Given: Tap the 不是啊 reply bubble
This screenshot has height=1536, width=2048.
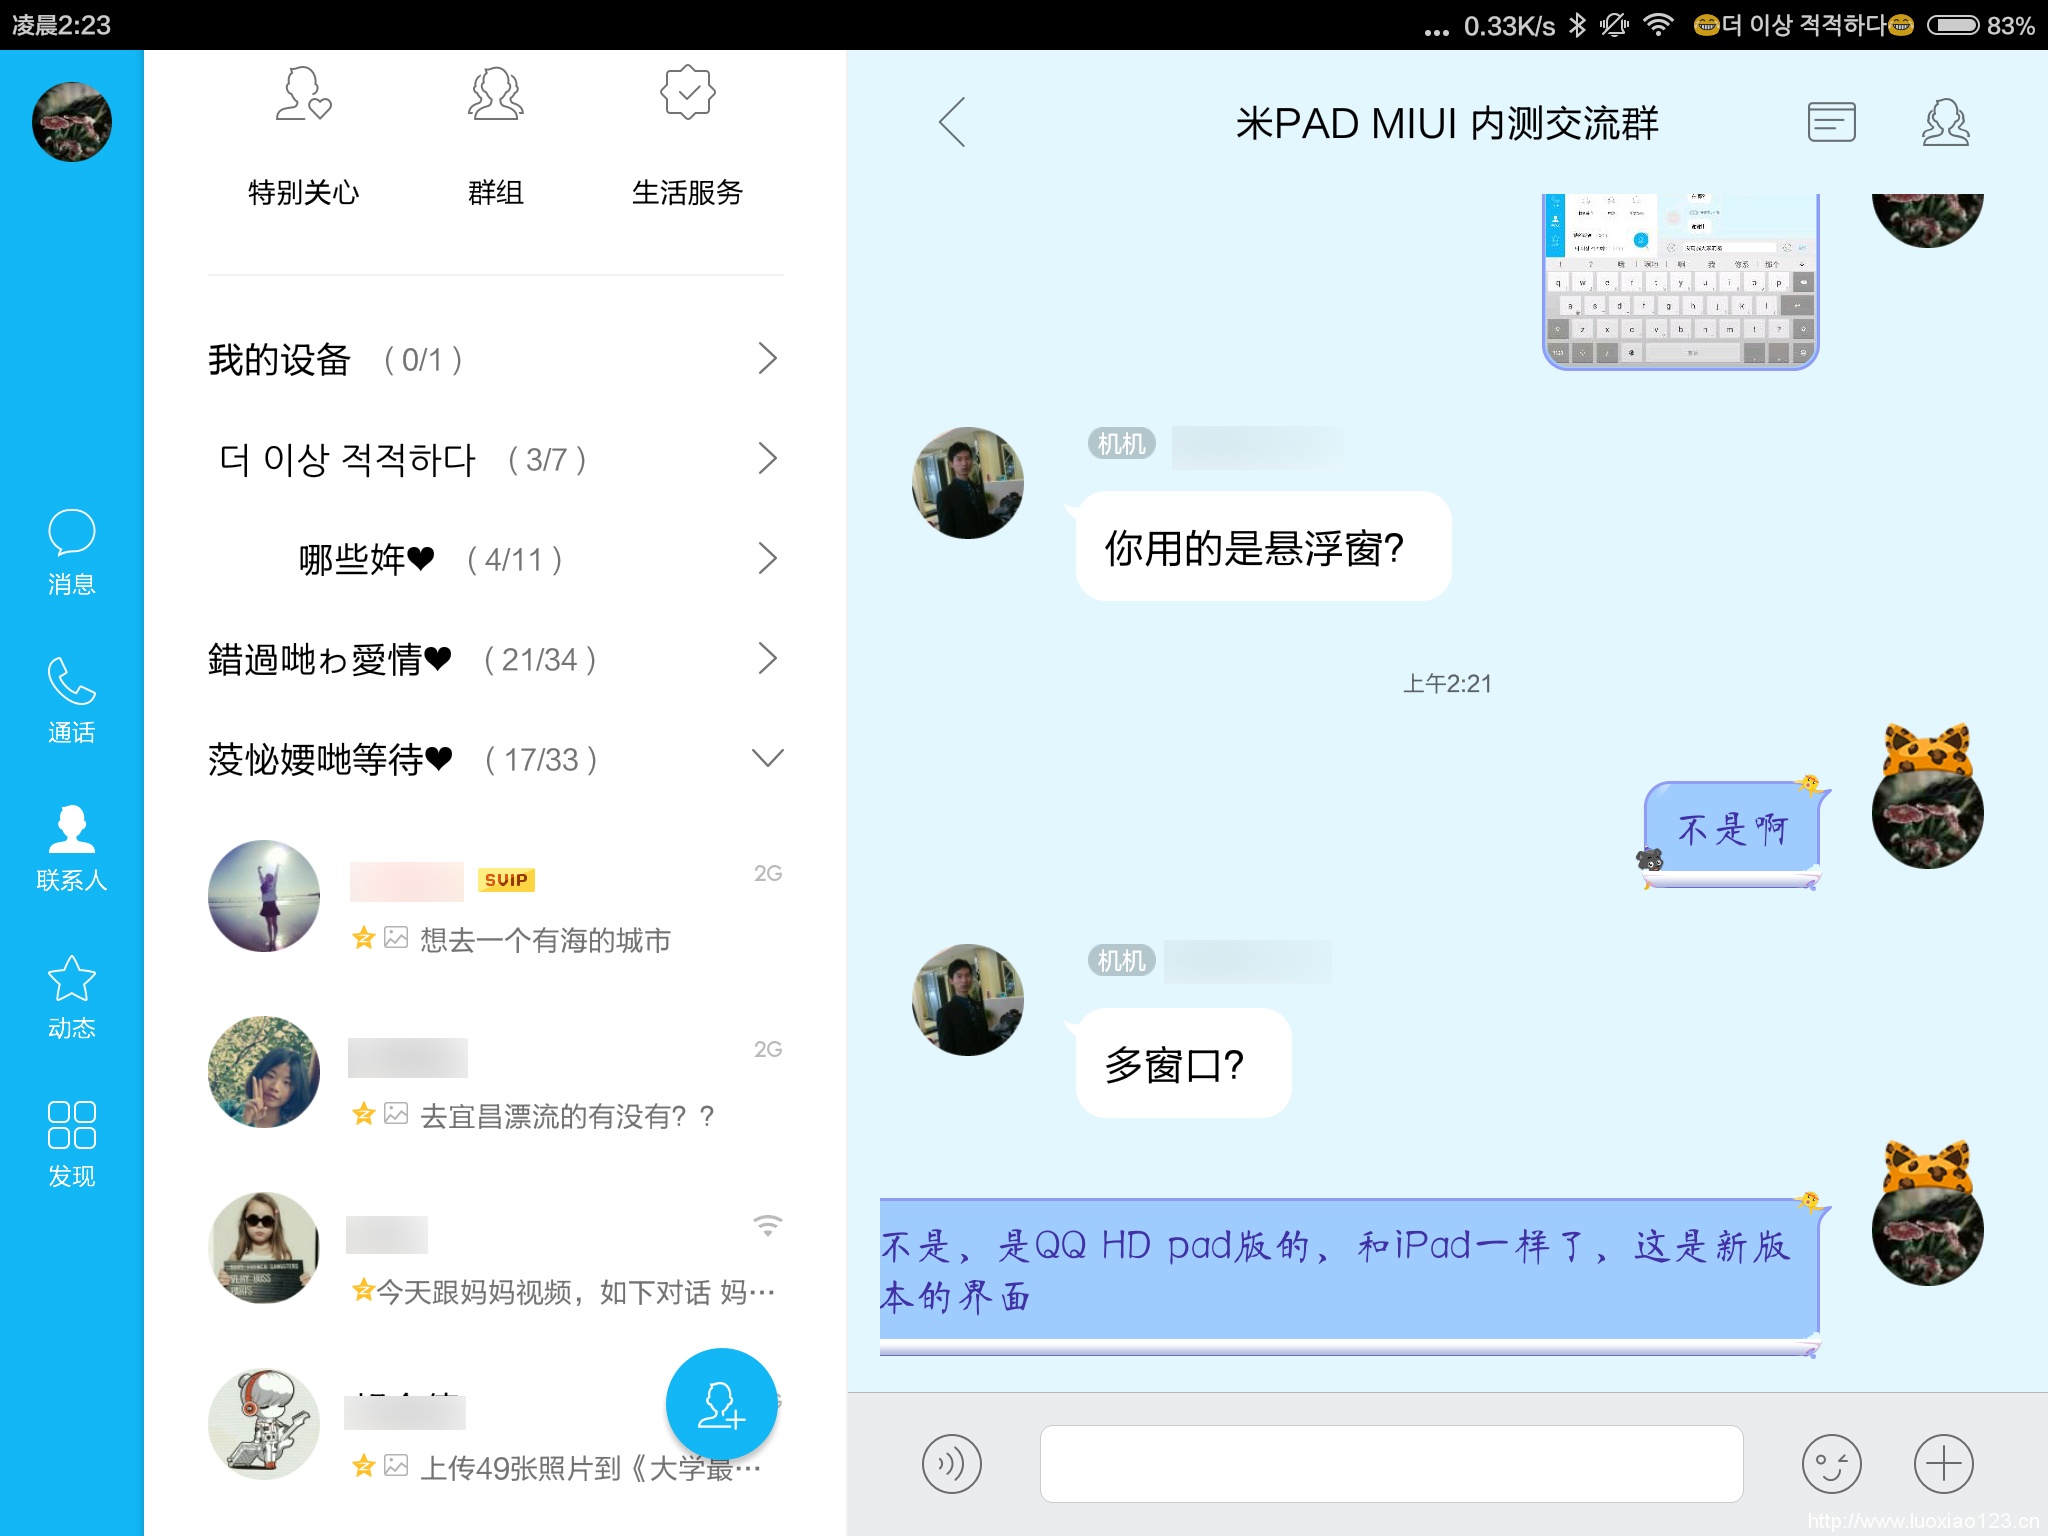Looking at the screenshot, I should point(1733,832).
